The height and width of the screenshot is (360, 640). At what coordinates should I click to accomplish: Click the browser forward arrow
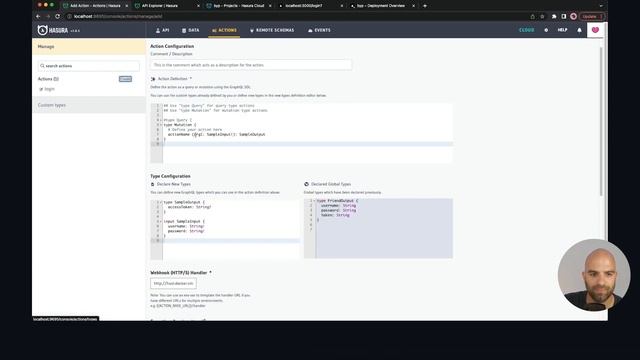(48, 16)
